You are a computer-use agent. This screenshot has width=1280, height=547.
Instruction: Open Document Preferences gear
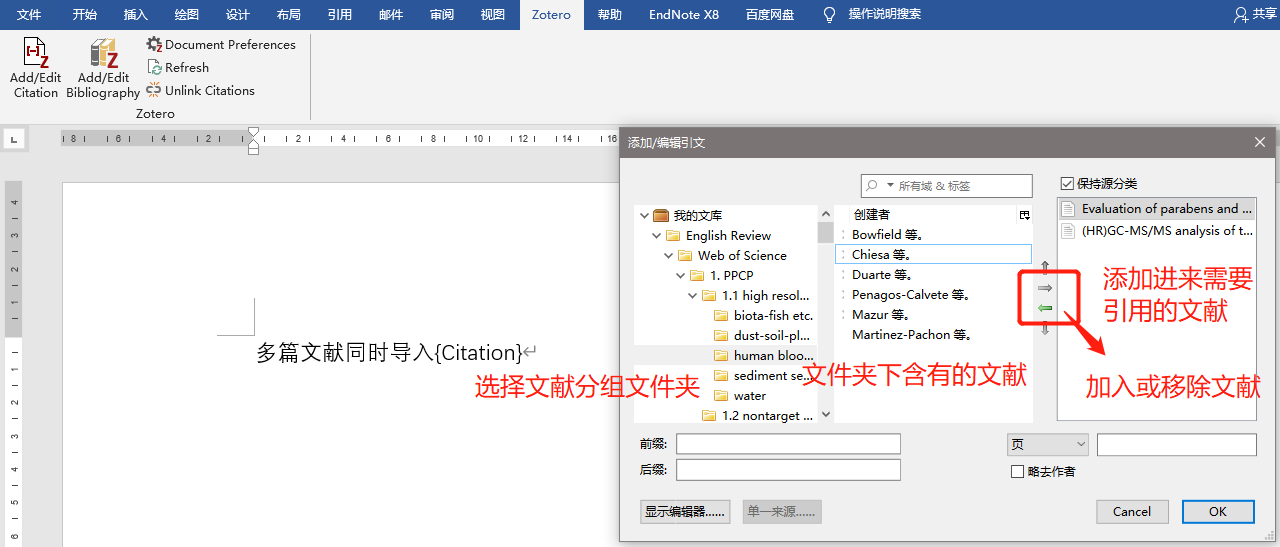(154, 44)
